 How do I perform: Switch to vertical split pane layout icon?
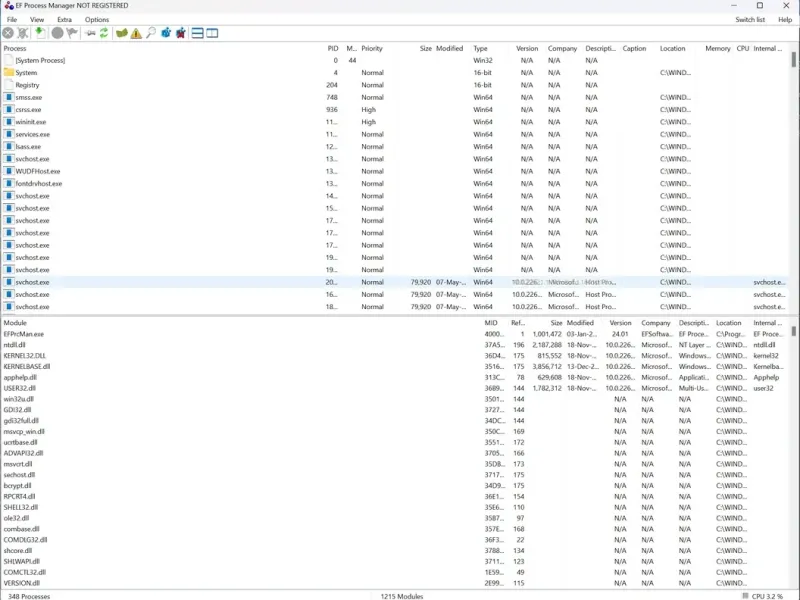(212, 33)
